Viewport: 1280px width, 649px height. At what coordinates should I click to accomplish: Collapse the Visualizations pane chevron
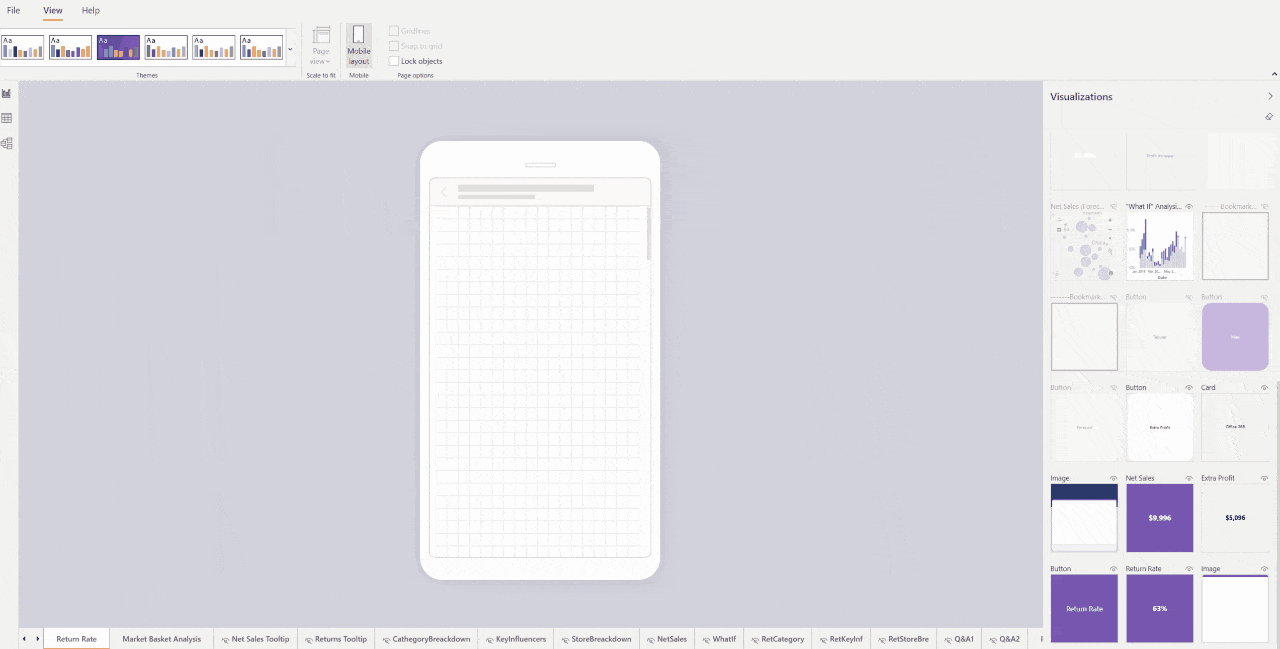coord(1270,97)
